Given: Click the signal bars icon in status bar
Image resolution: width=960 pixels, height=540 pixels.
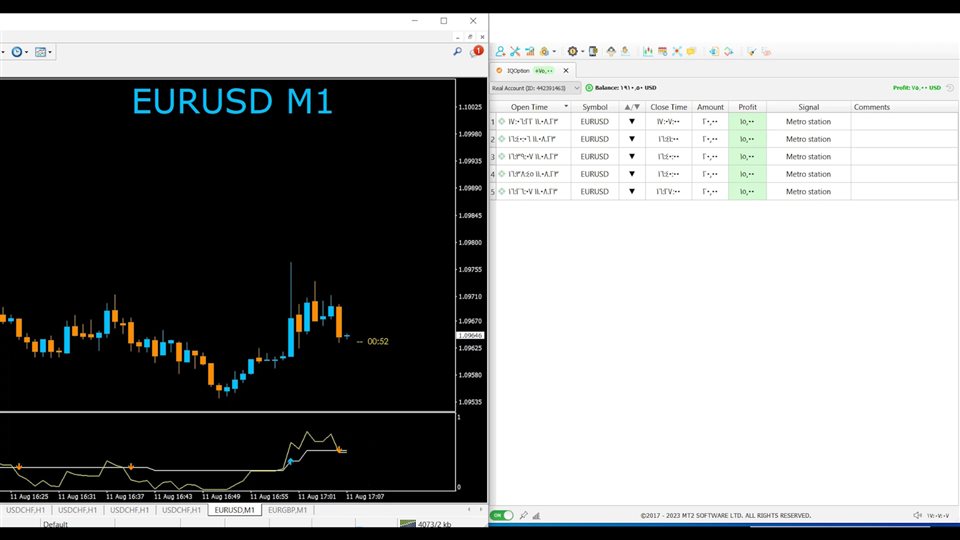Looking at the screenshot, I should tap(536, 516).
